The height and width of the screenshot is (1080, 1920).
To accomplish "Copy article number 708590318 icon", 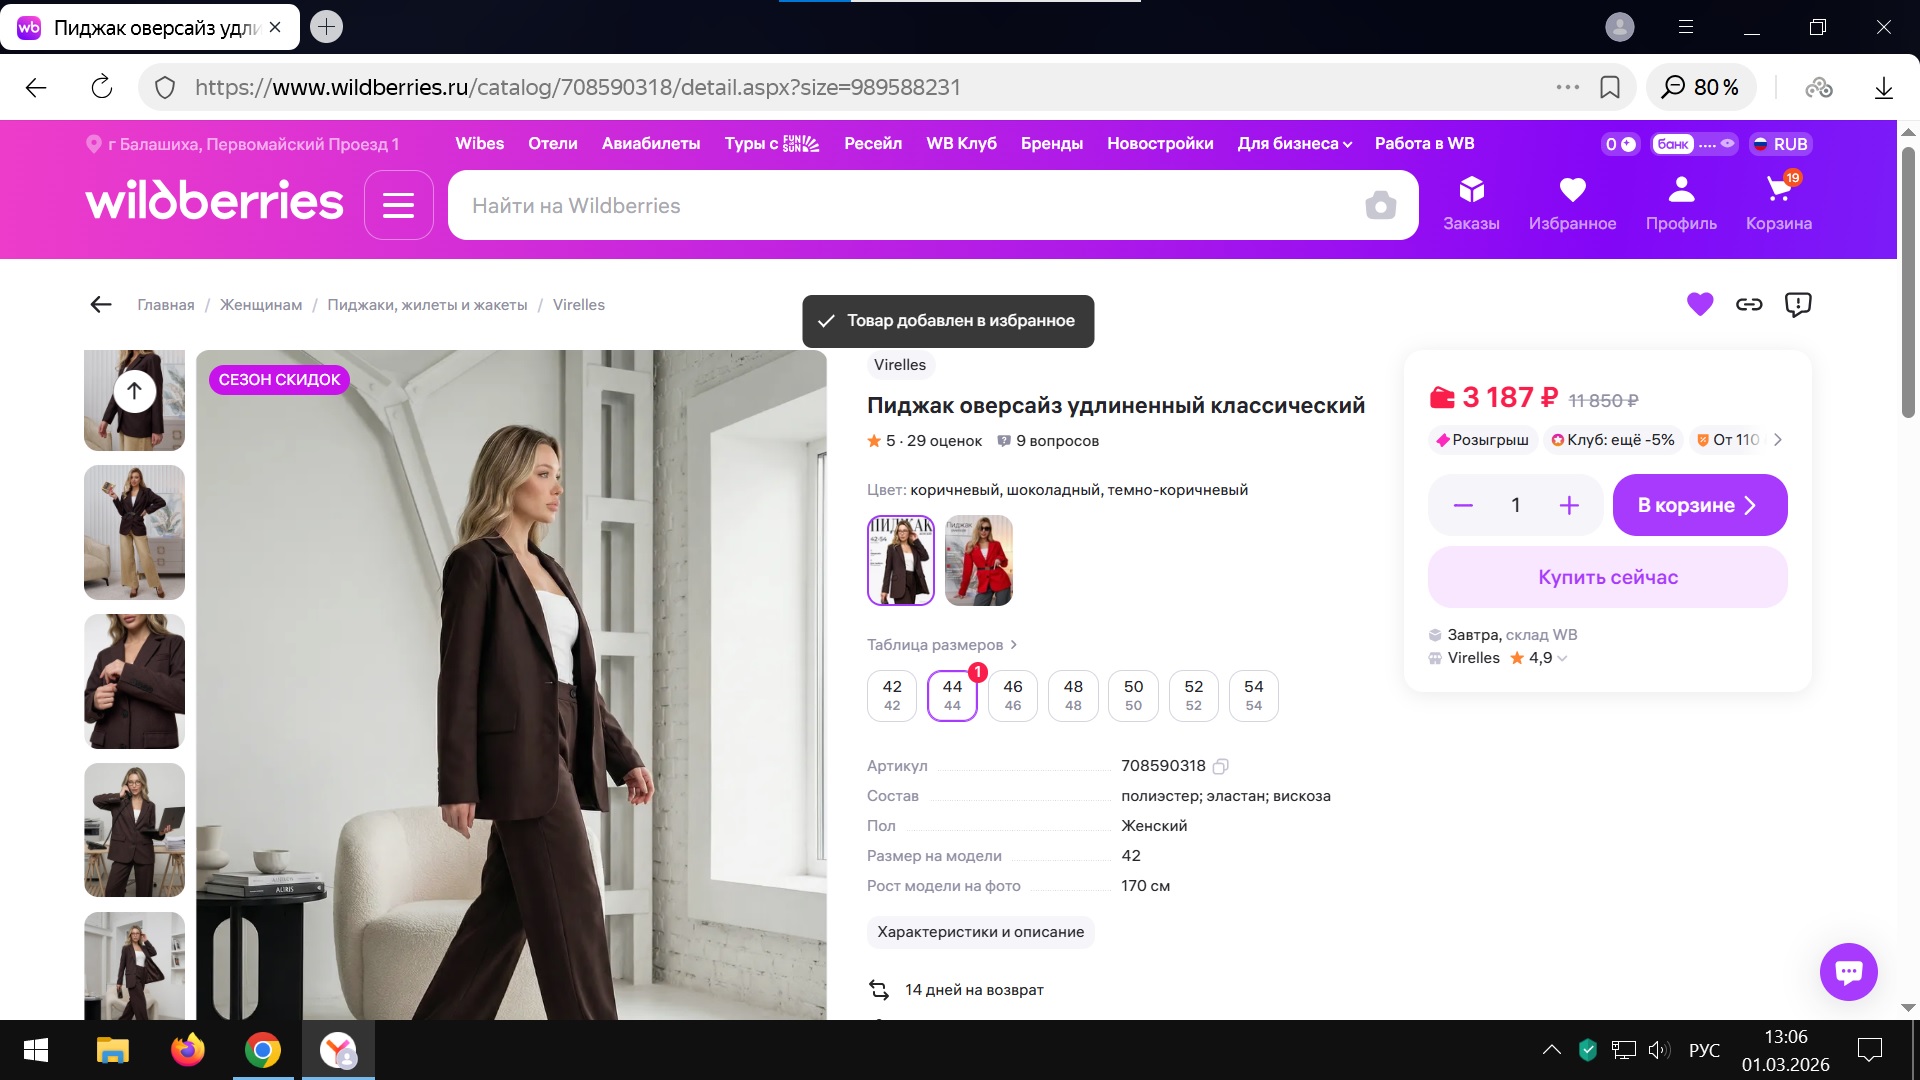I will click(1220, 767).
